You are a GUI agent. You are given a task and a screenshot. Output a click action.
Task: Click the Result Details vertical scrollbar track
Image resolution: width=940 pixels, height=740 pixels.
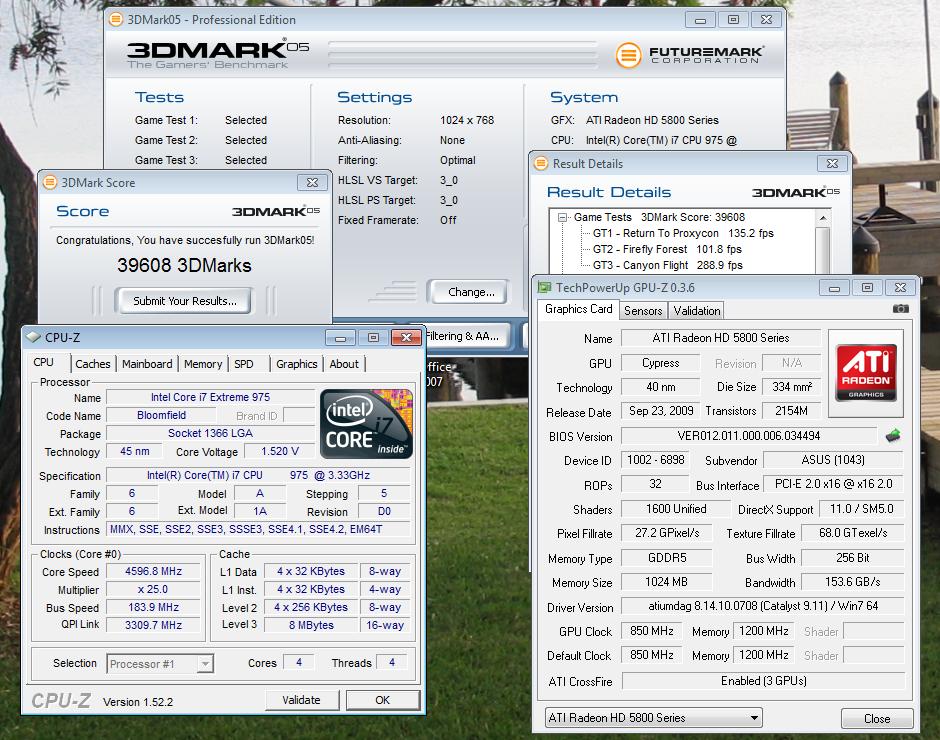[823, 249]
